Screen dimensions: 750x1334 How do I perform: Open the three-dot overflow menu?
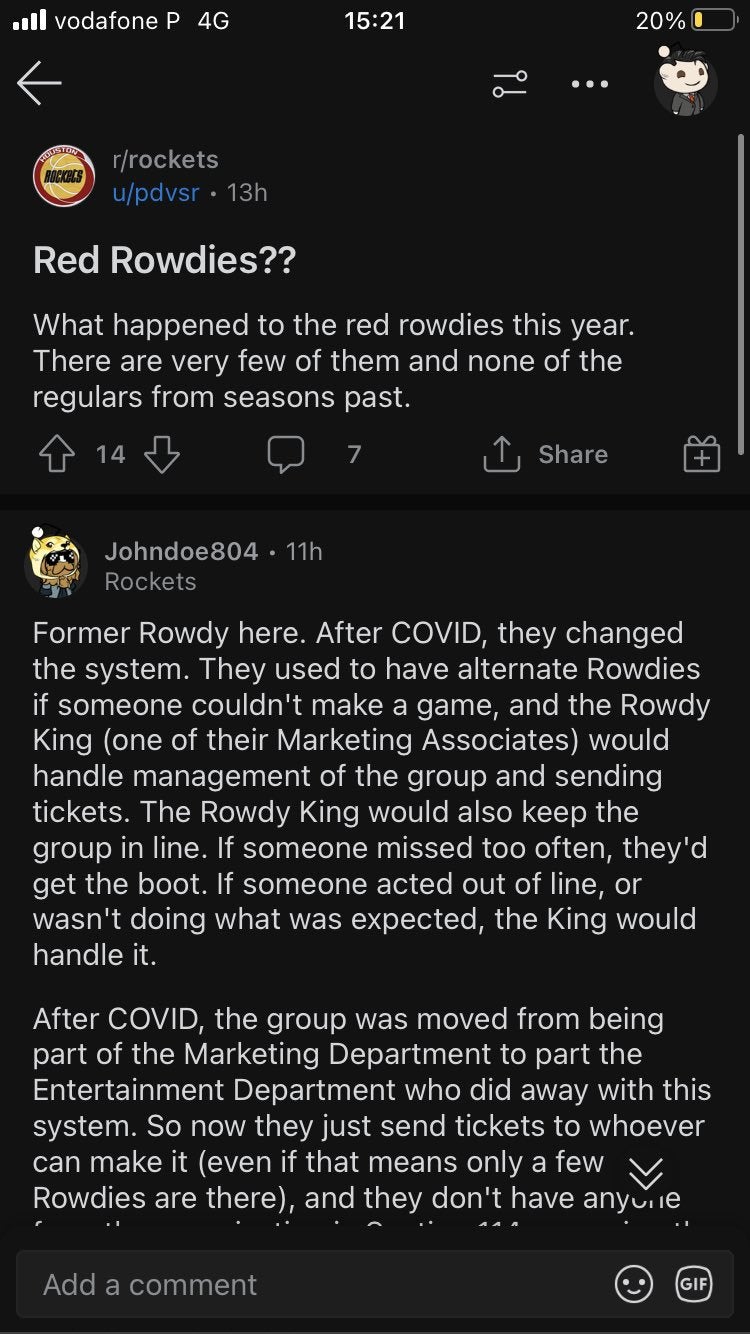589,84
